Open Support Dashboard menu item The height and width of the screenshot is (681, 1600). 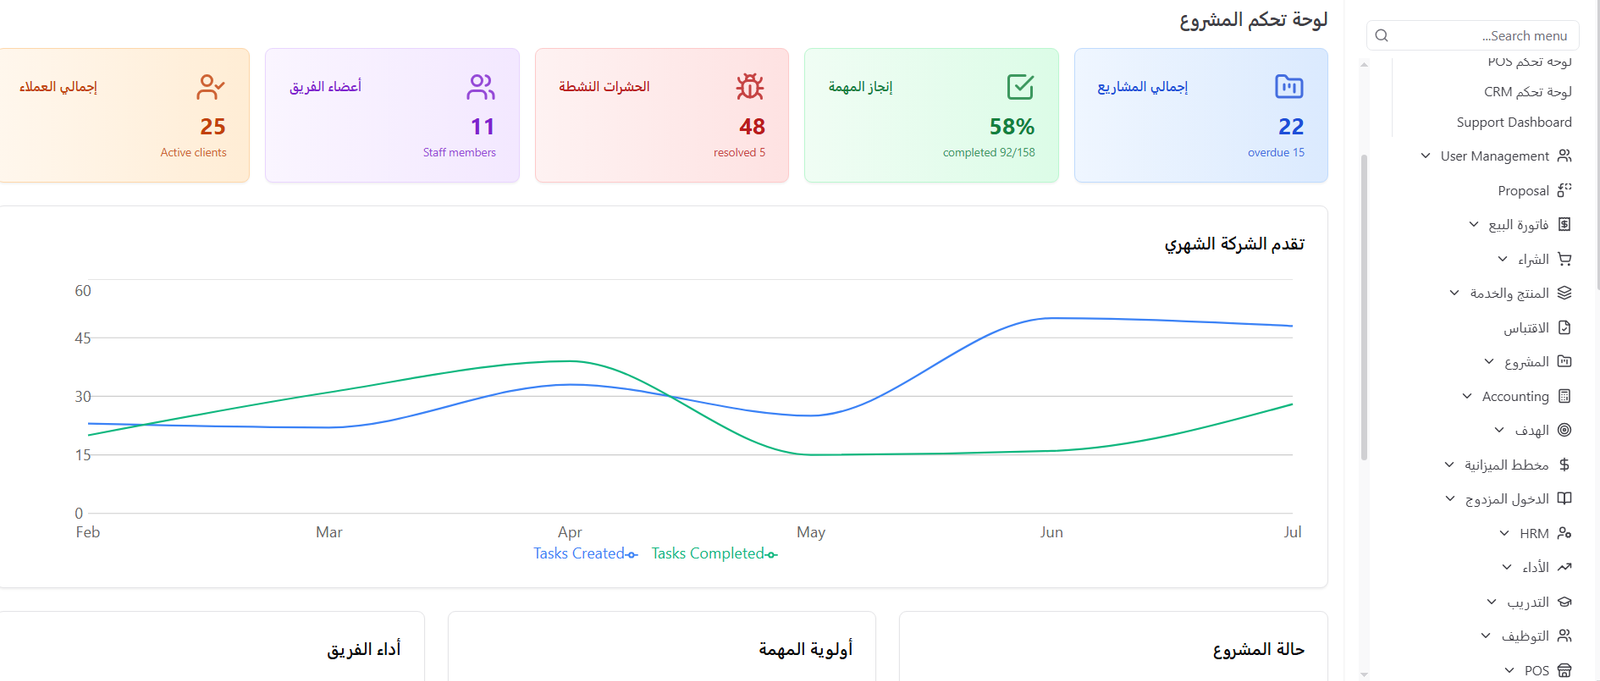pyautogui.click(x=1514, y=122)
